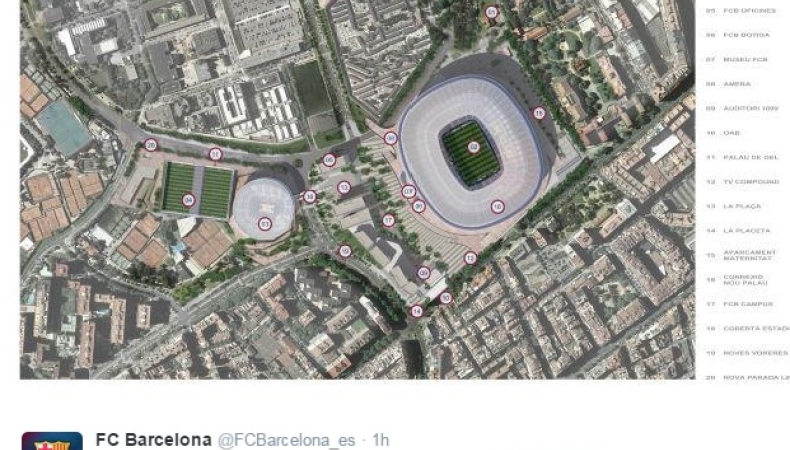Open the FC Barcelona profile name
Screen dimensions: 790x450
click(x=154, y=440)
